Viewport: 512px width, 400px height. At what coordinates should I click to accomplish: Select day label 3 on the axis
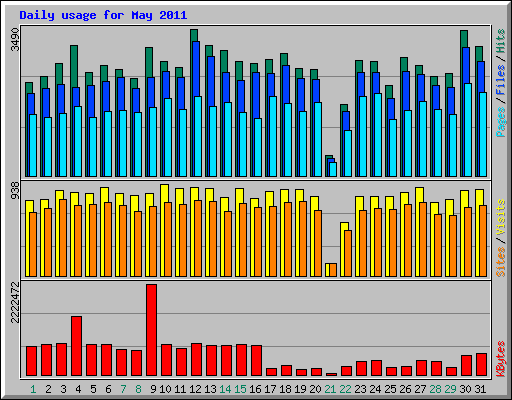coord(63,389)
